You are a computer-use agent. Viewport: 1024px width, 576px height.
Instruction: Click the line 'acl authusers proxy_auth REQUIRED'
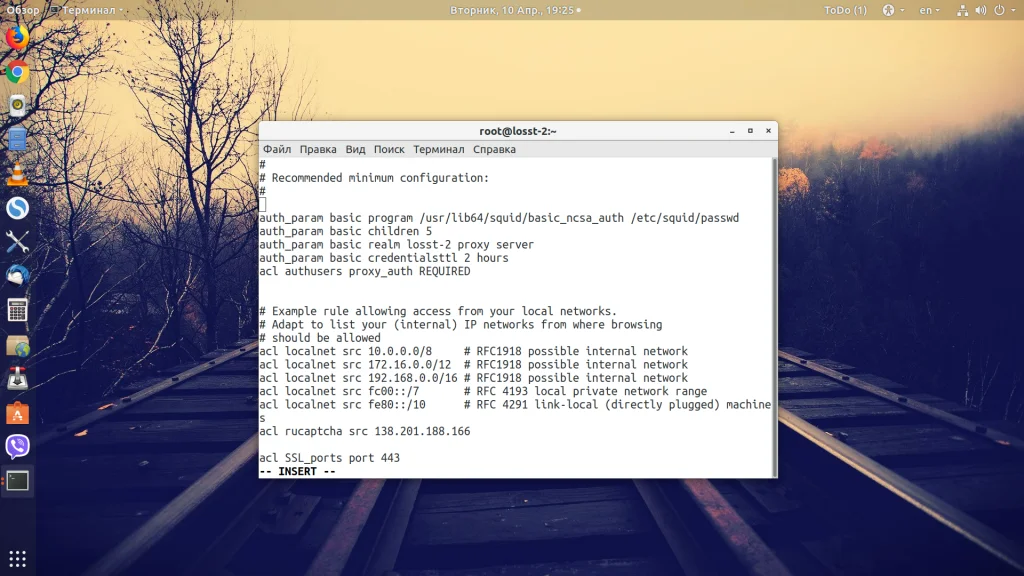pyautogui.click(x=364, y=271)
